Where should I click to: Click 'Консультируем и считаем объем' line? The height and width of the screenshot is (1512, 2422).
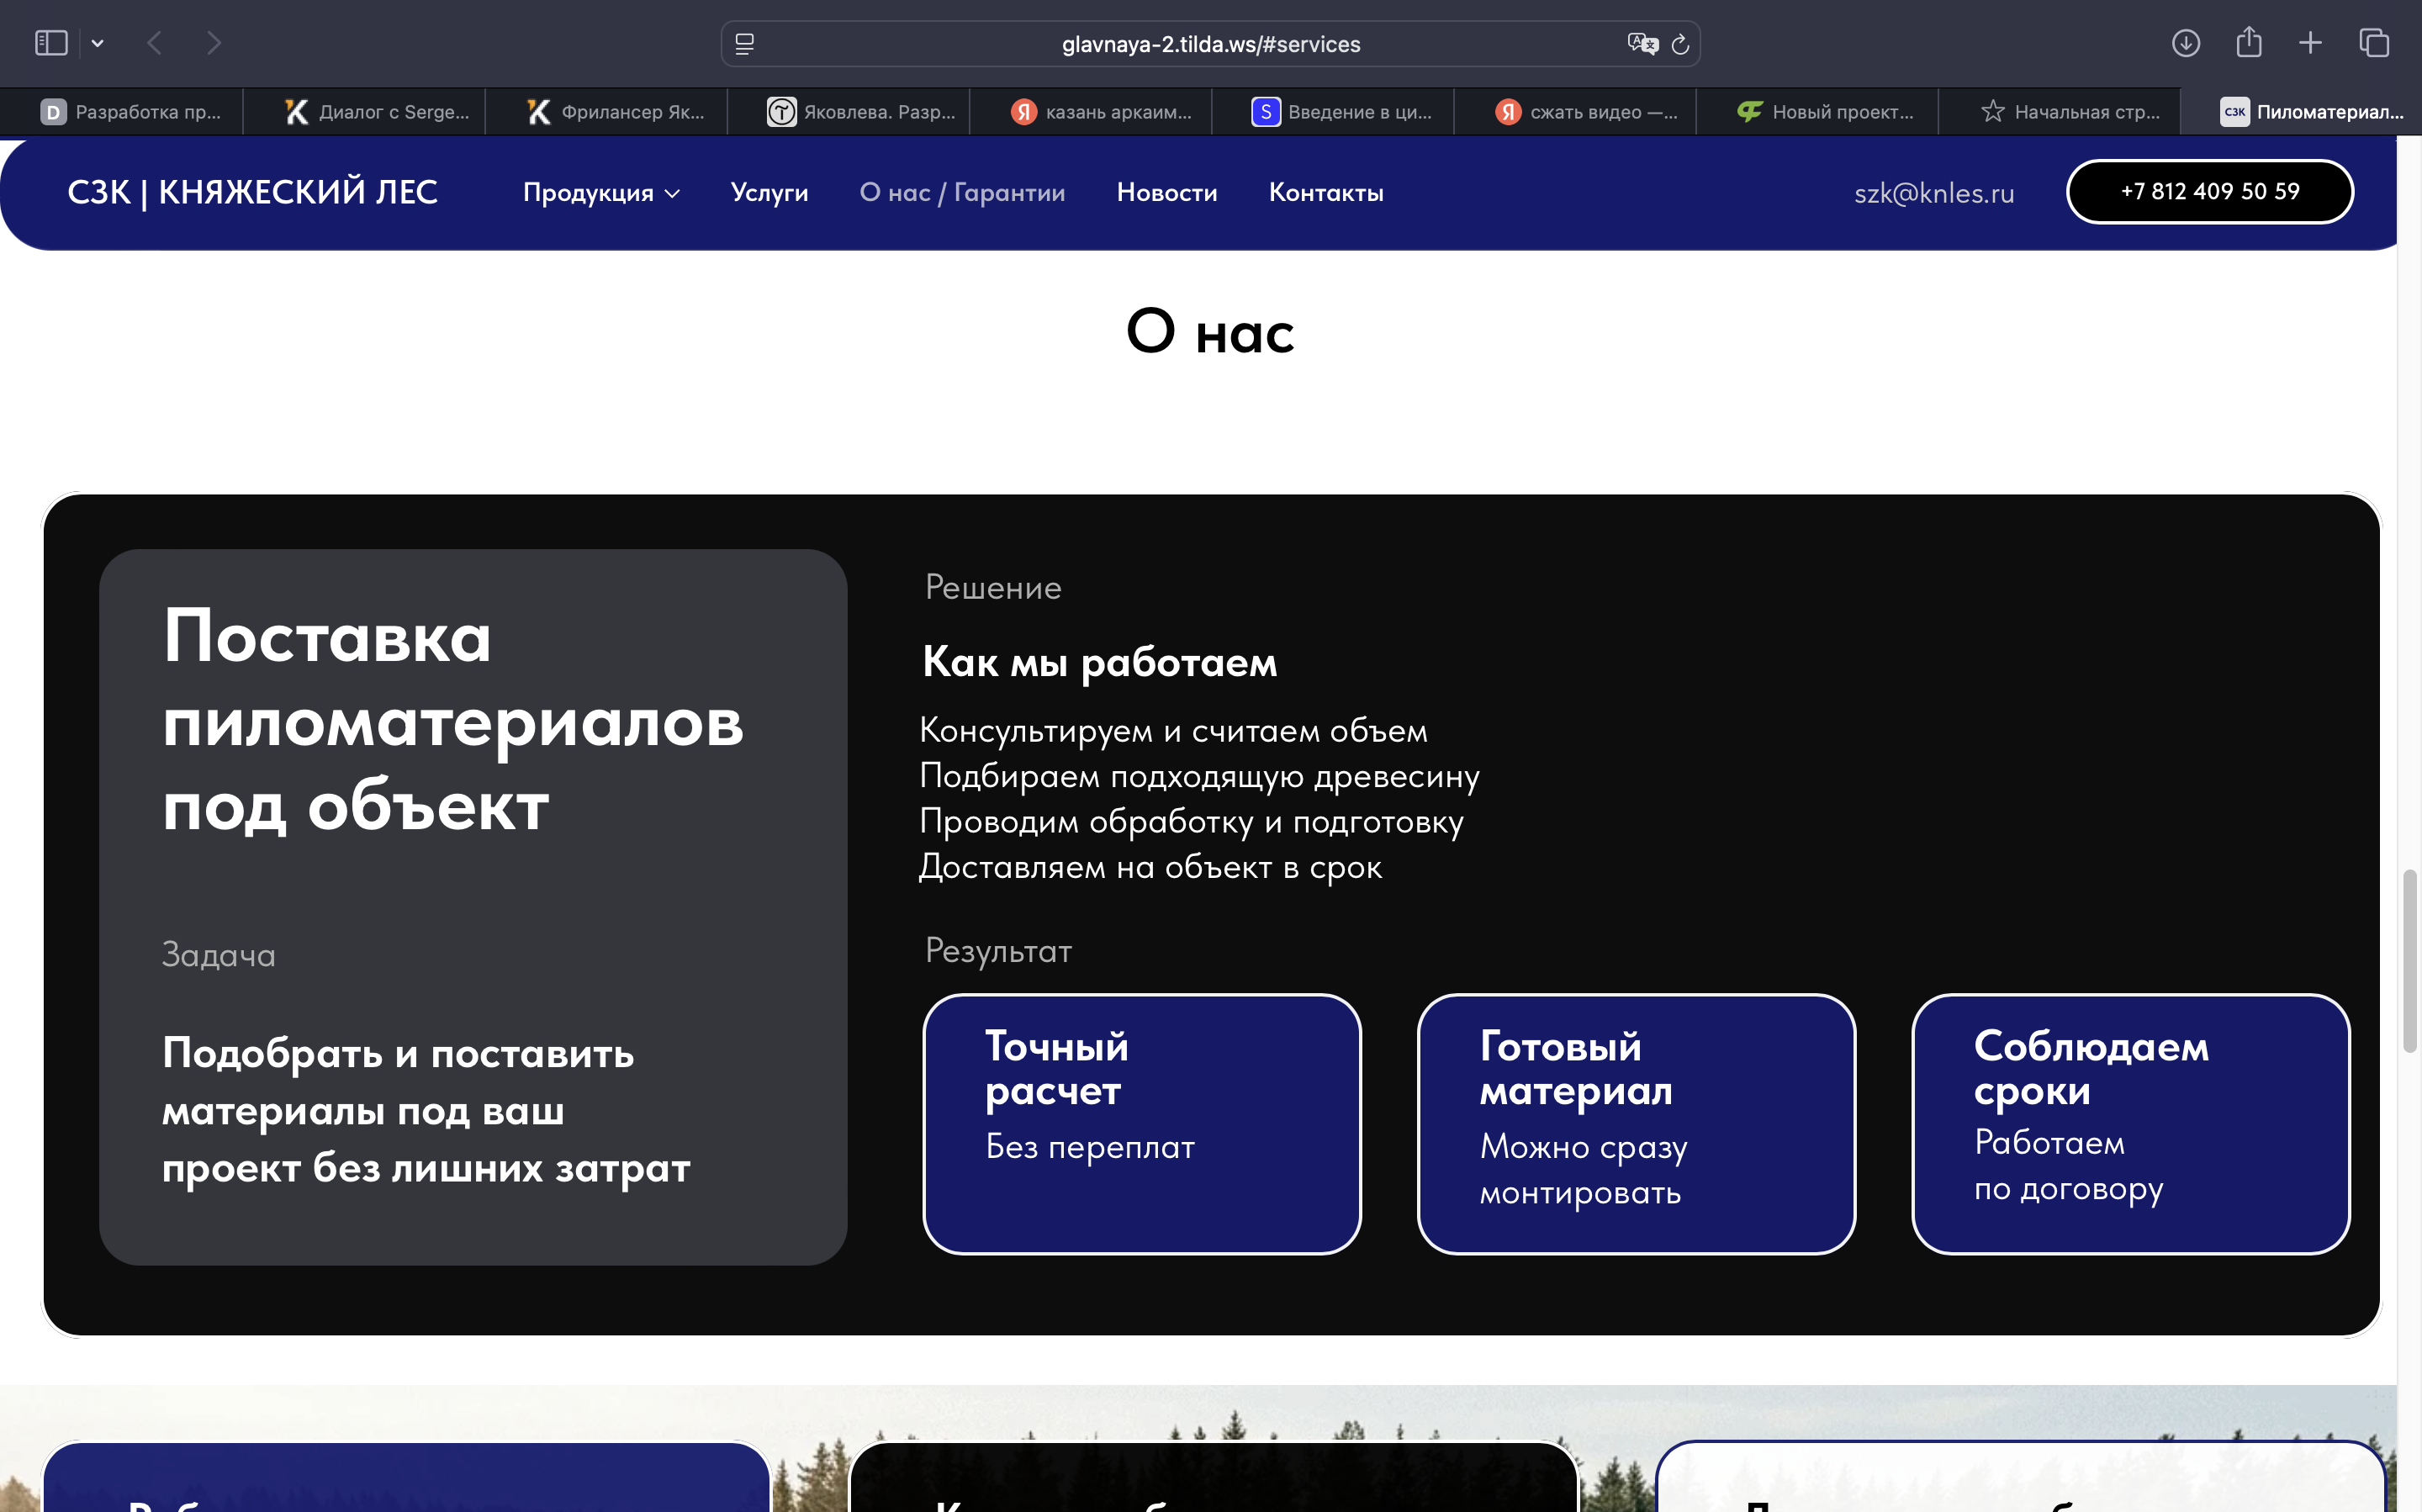1173,731
